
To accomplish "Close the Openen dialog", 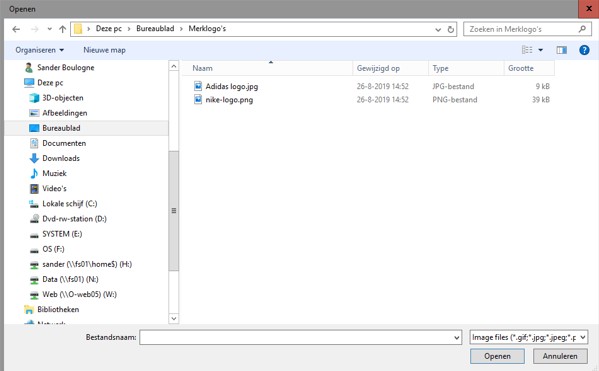I will tap(588, 8).
